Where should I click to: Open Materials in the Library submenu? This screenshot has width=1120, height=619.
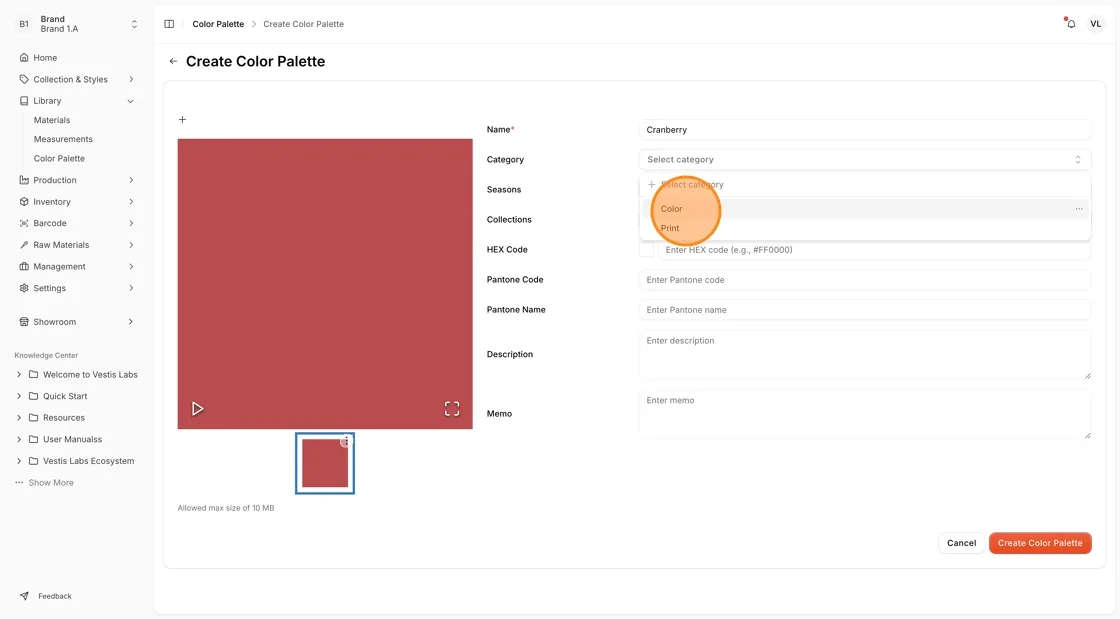[x=52, y=120]
